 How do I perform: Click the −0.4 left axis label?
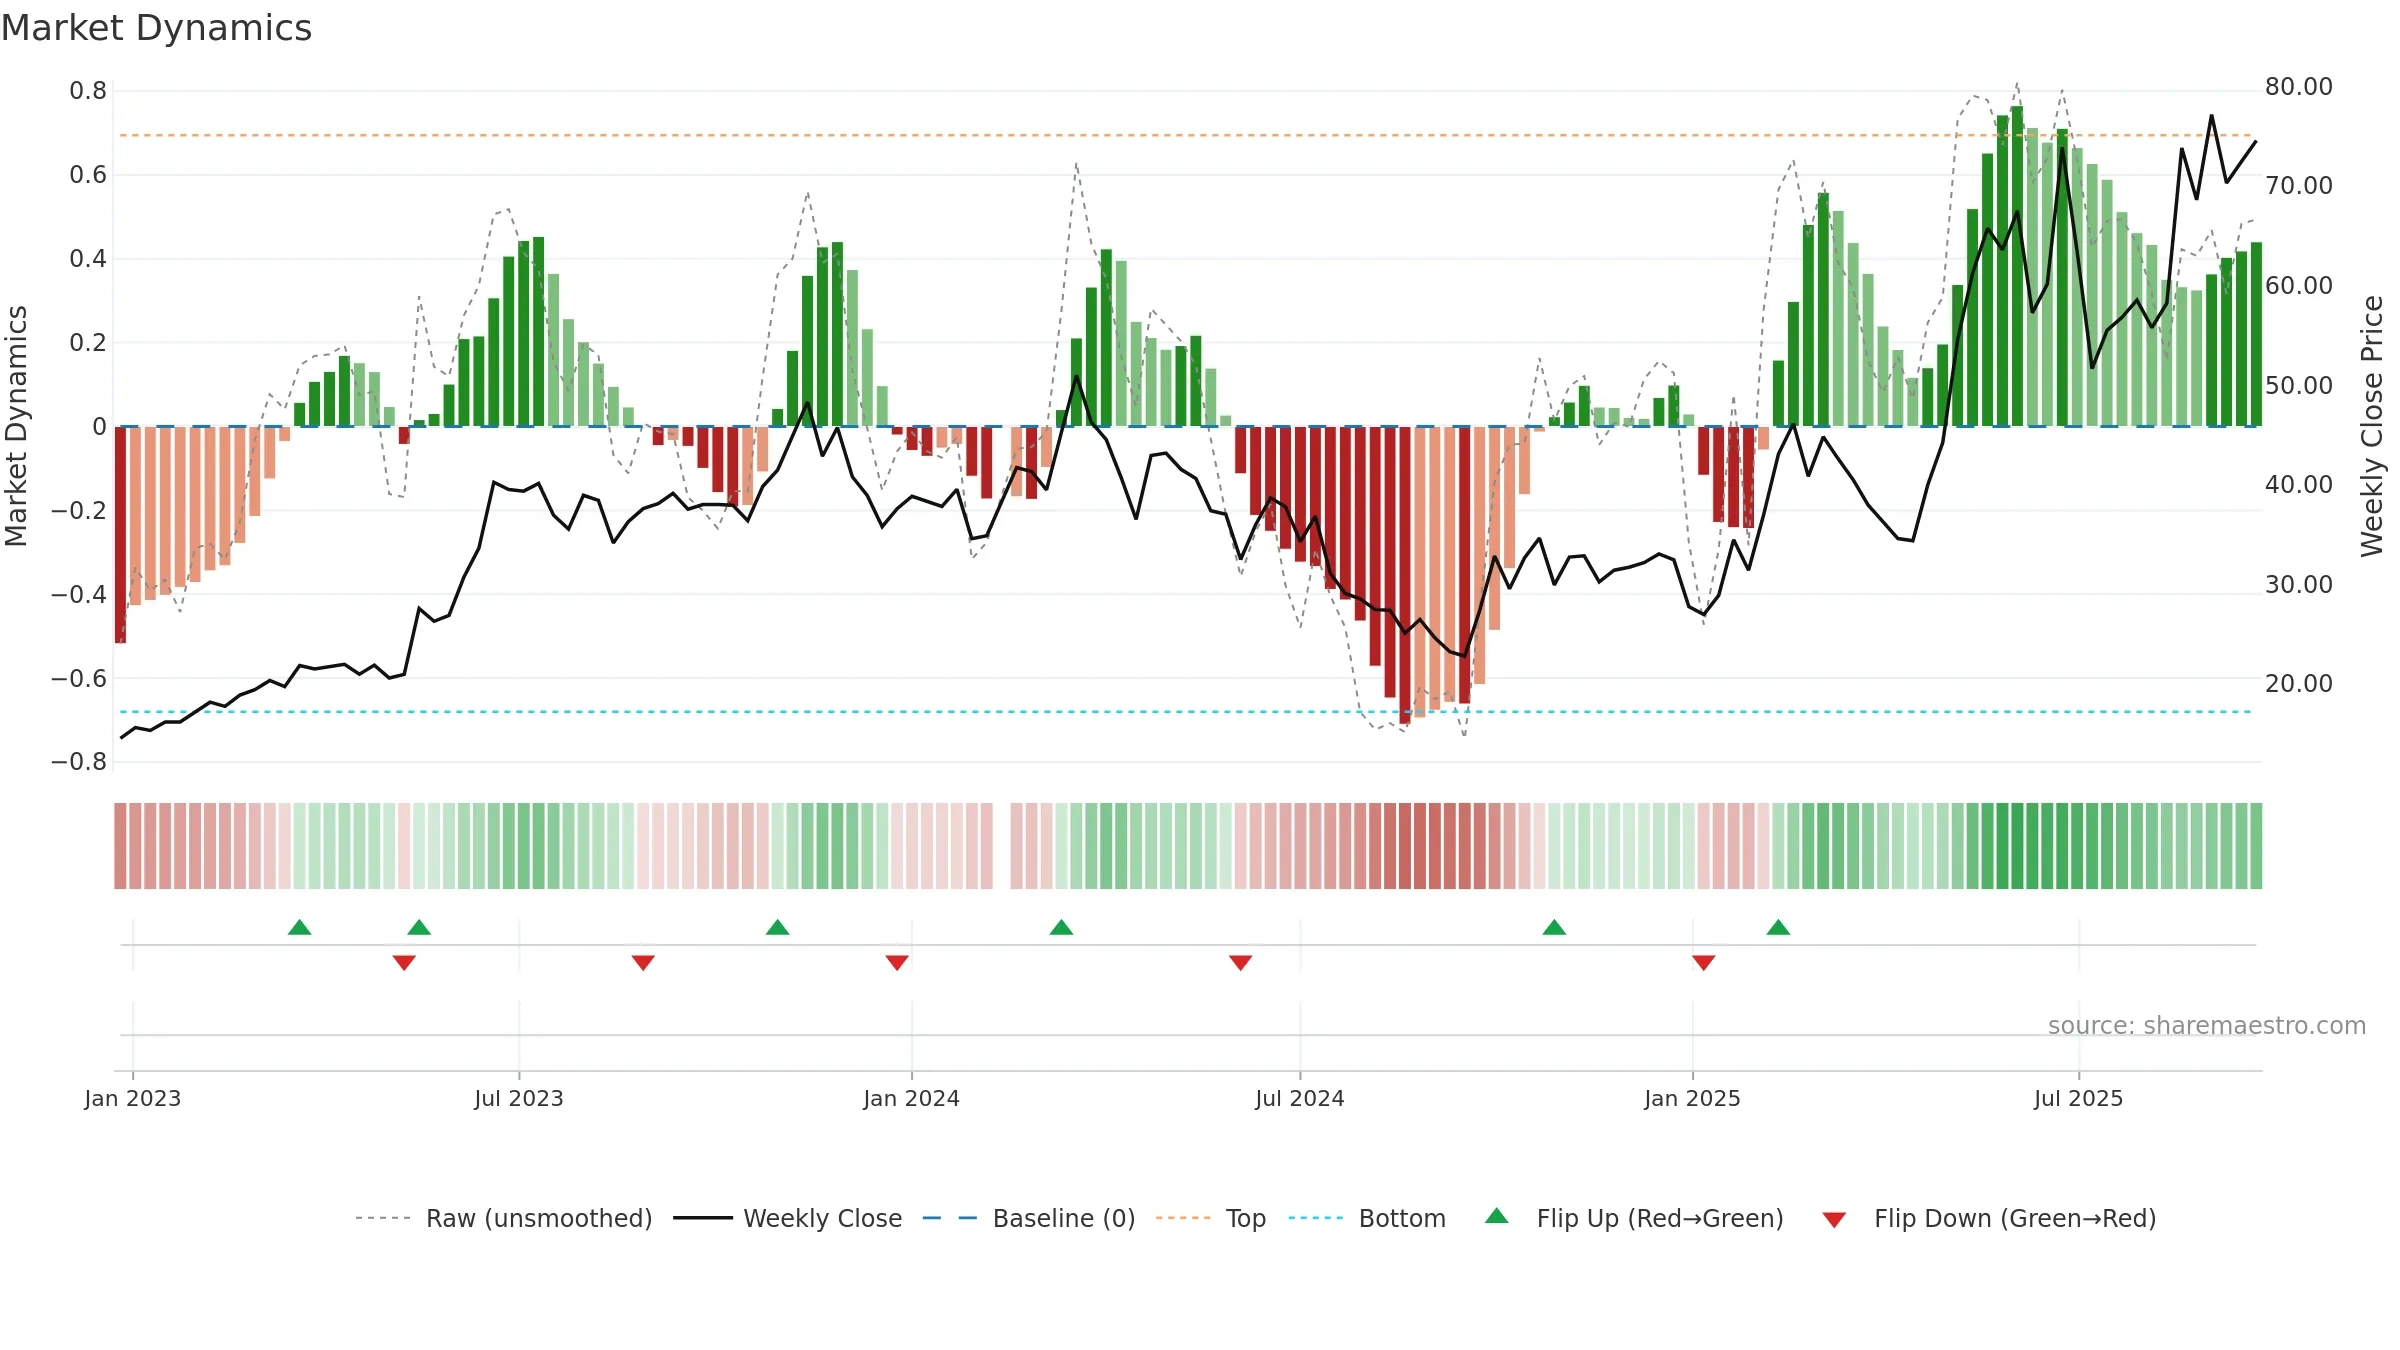79,594
